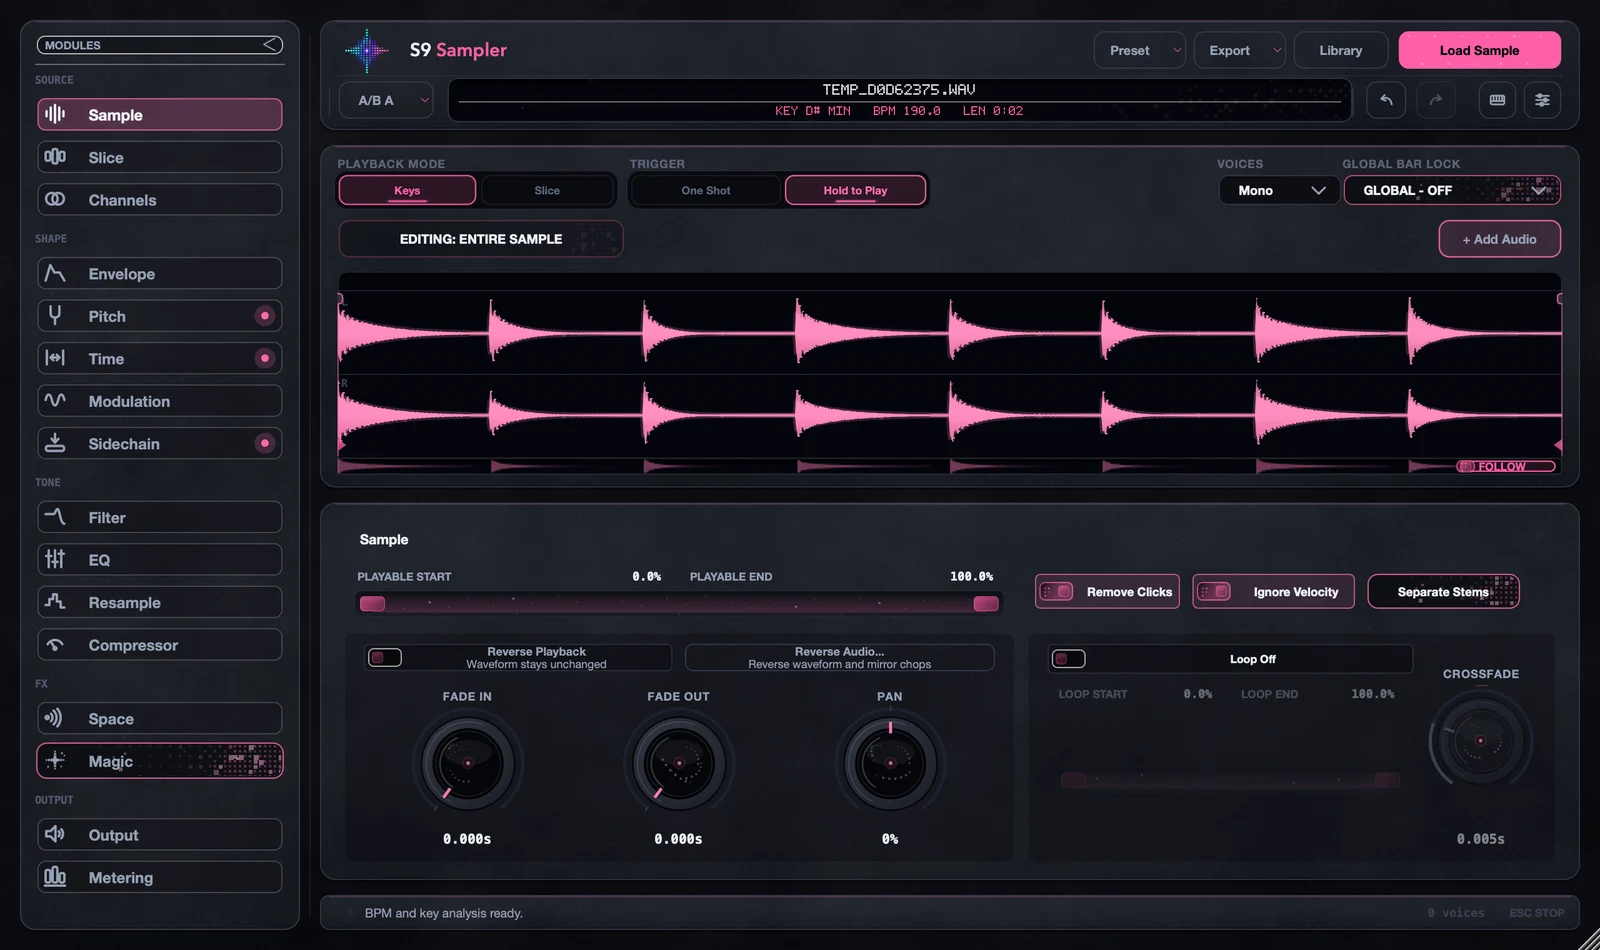Viewport: 1600px width, 950px height.
Task: Click the S9 Sampler logo star
Action: coord(367,50)
